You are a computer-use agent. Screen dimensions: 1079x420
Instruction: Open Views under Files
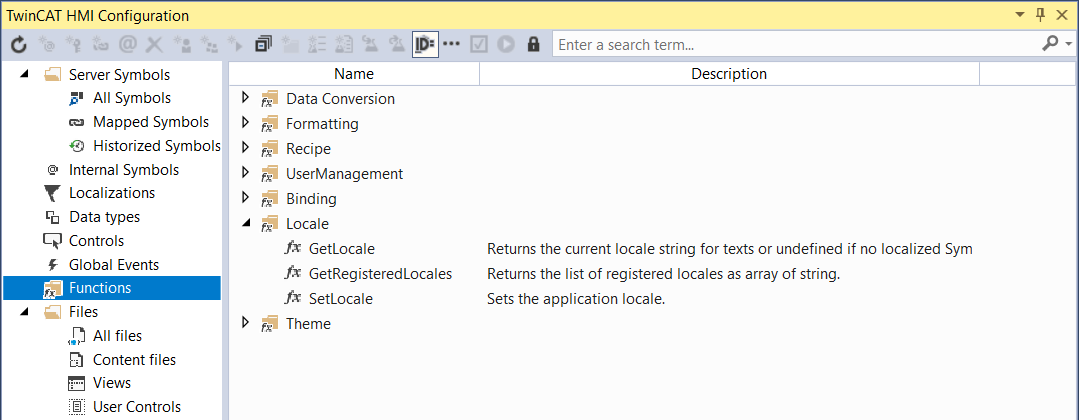[x=112, y=383]
